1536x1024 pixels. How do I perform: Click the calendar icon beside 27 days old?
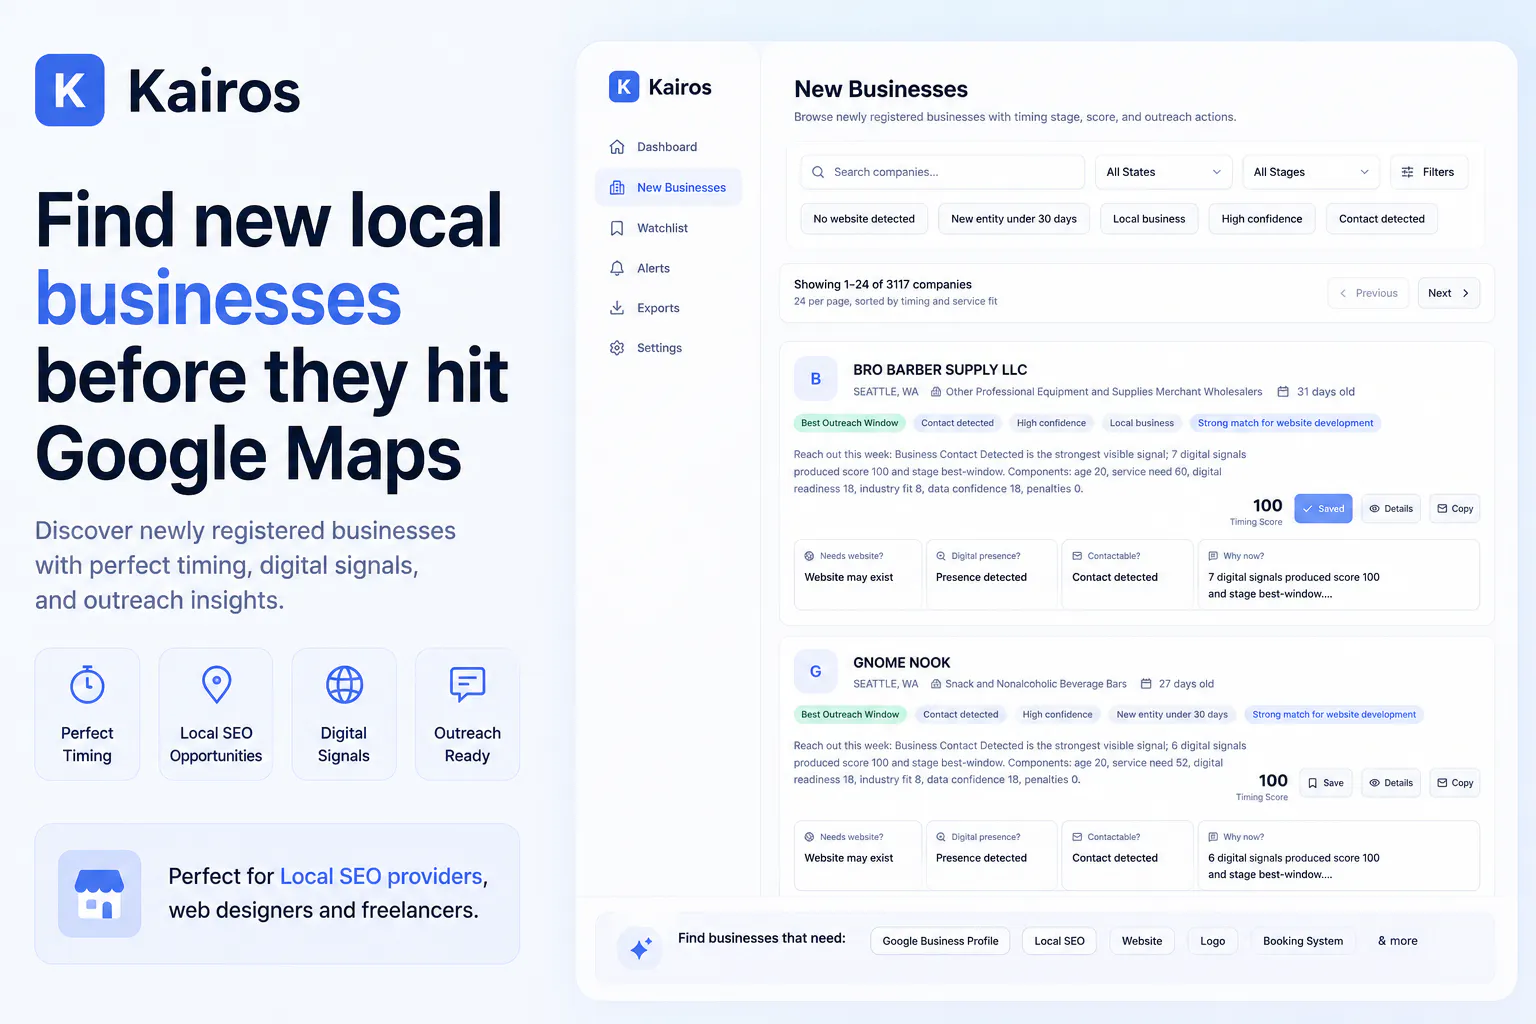[x=1146, y=684]
